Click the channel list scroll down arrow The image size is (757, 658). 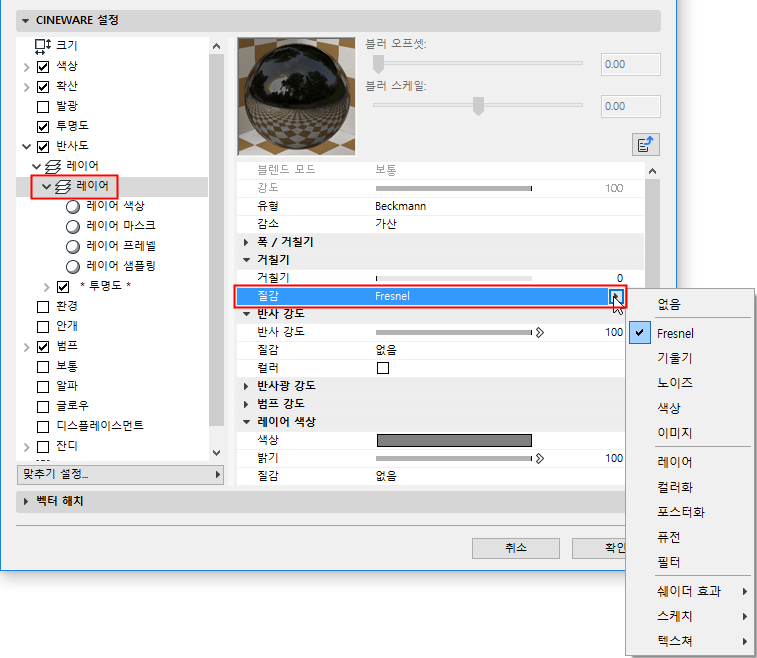[216, 453]
